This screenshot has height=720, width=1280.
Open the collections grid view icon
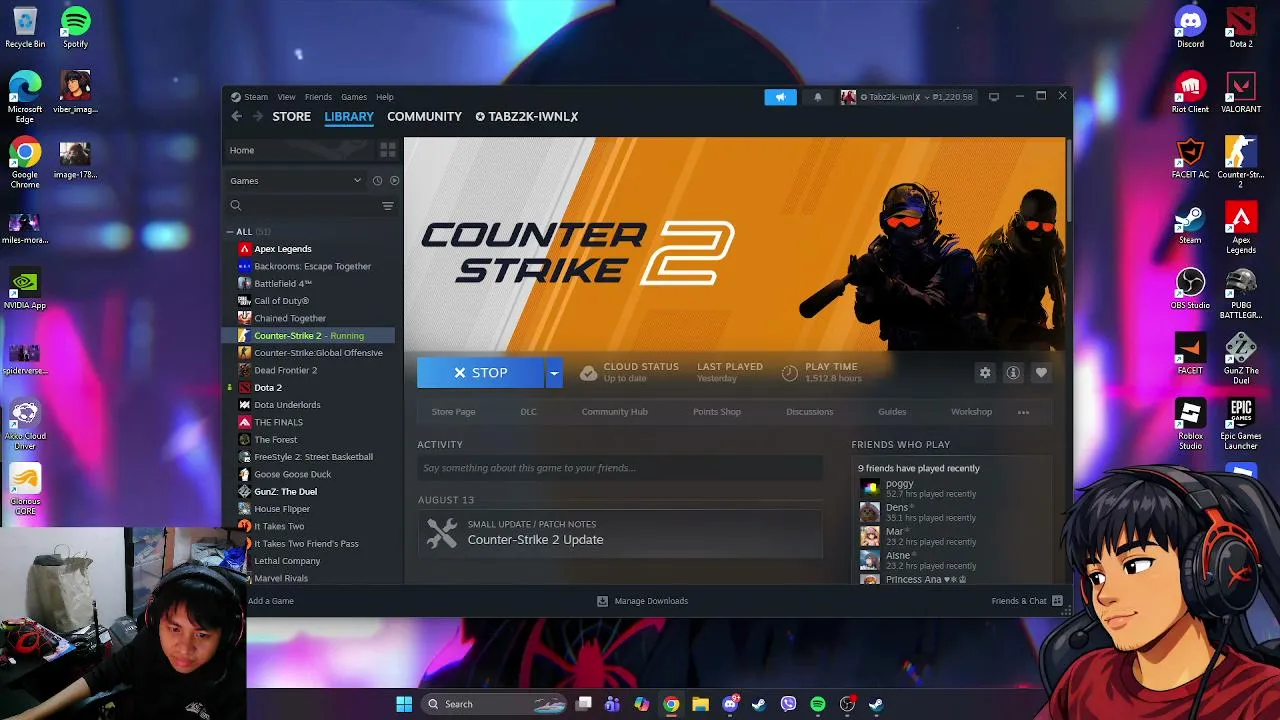pos(388,150)
